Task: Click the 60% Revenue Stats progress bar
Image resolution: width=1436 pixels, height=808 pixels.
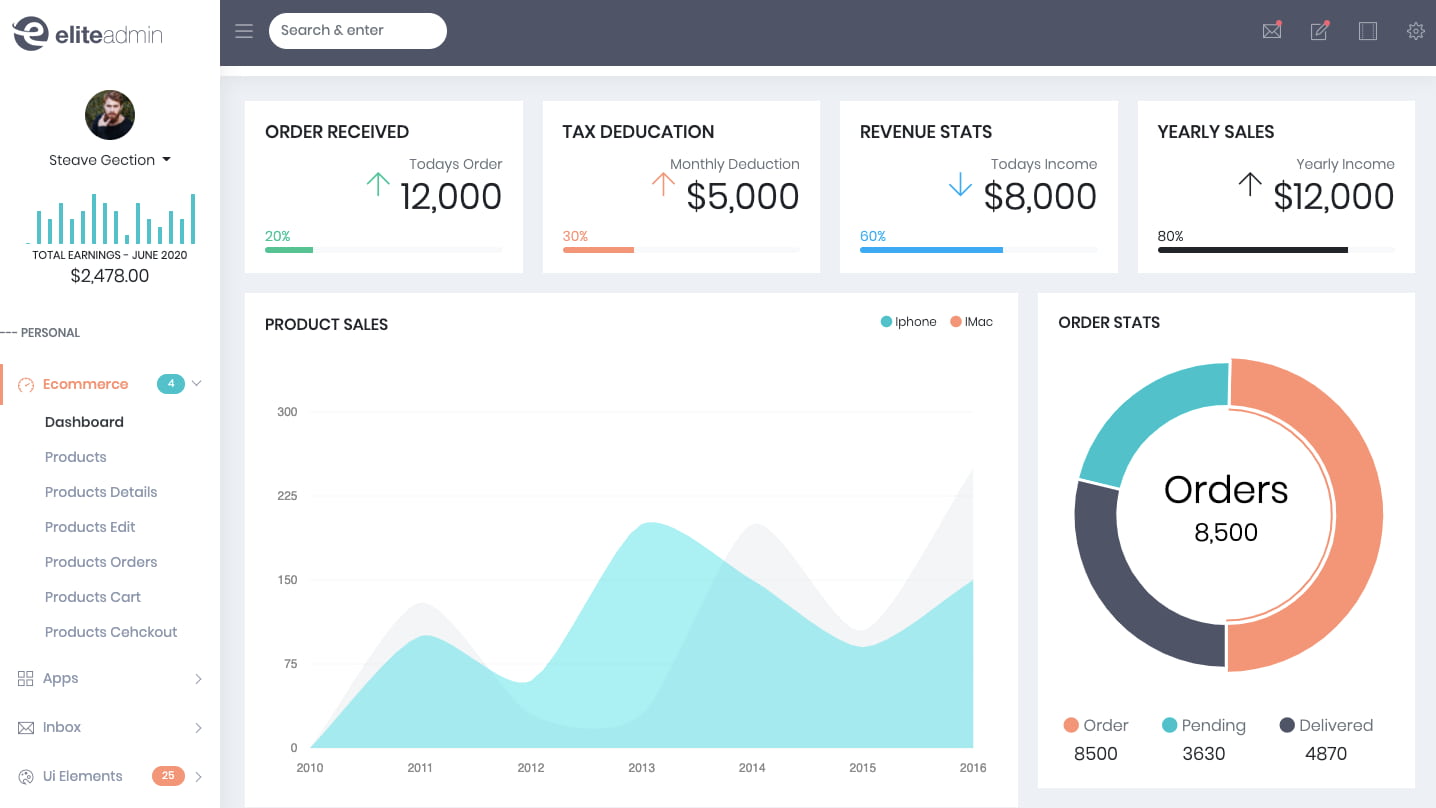Action: pyautogui.click(x=930, y=250)
